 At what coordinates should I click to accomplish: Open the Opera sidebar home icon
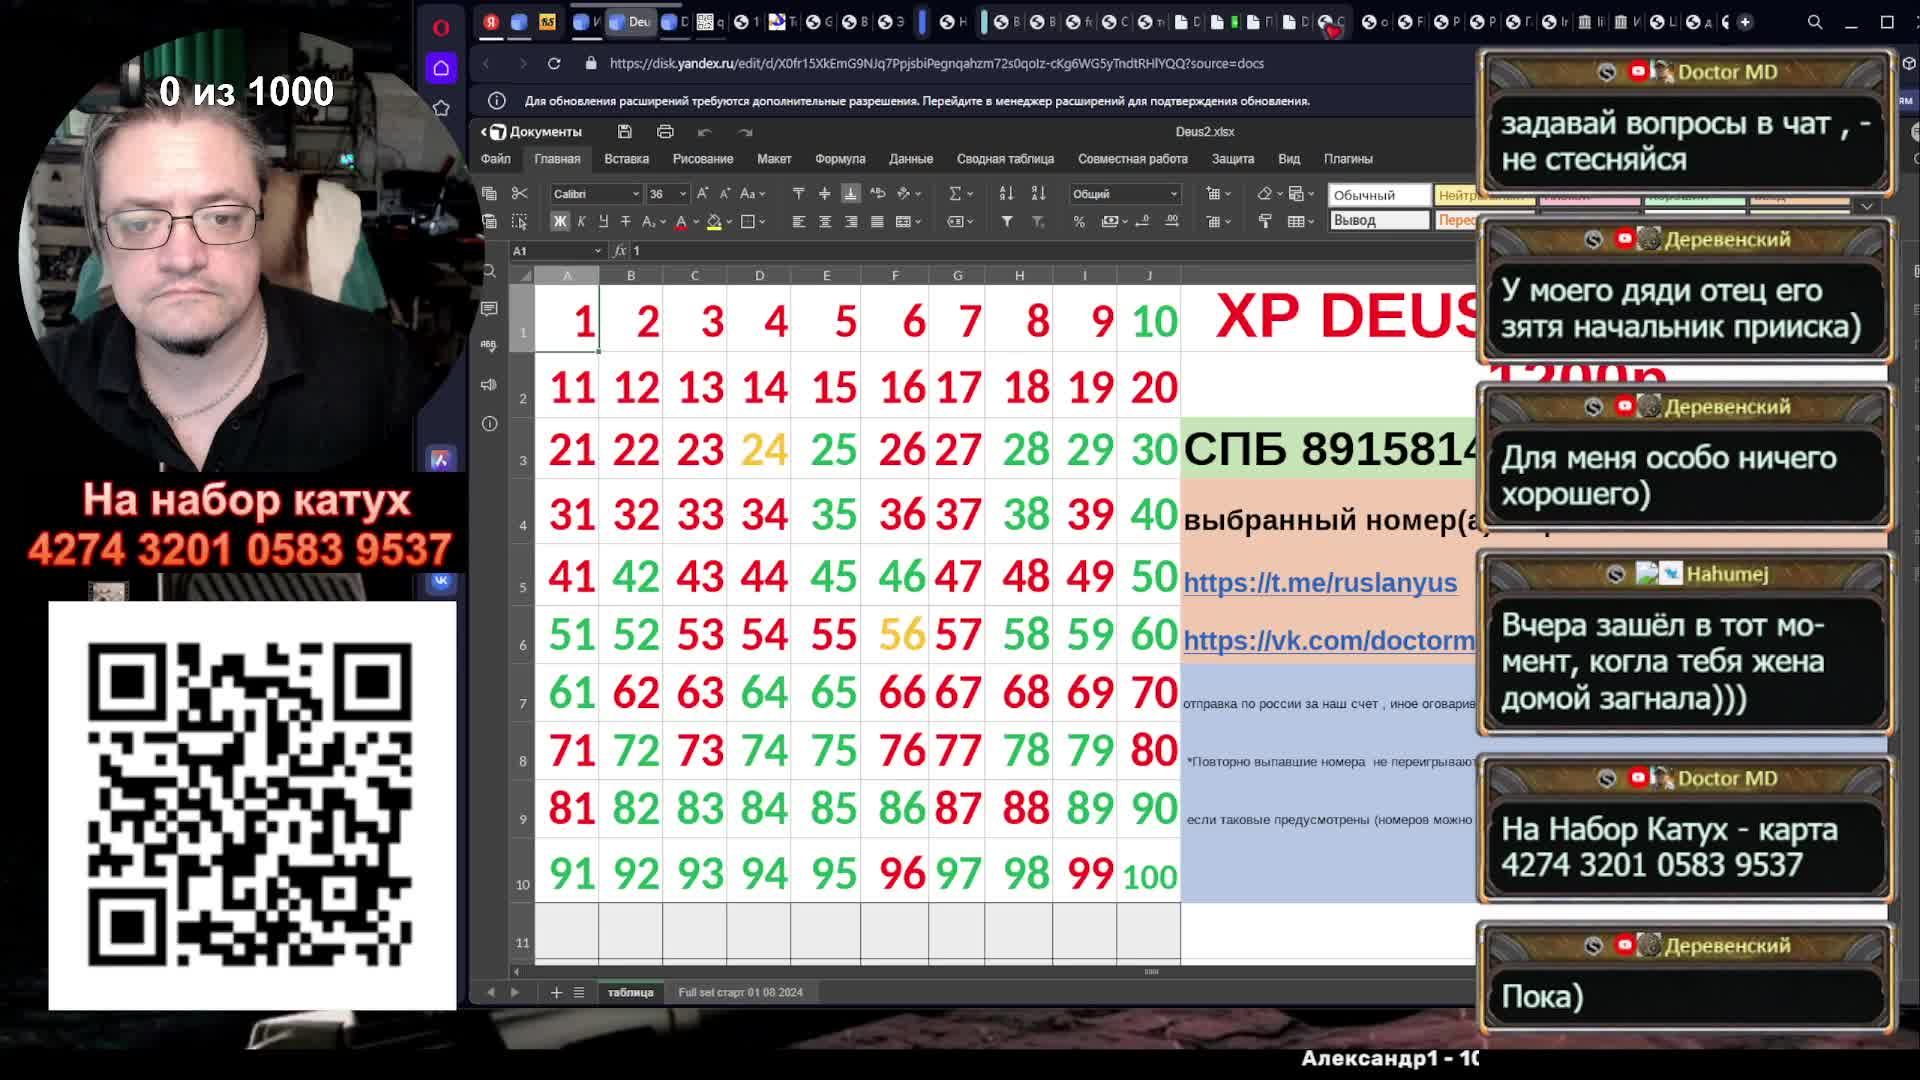441,68
